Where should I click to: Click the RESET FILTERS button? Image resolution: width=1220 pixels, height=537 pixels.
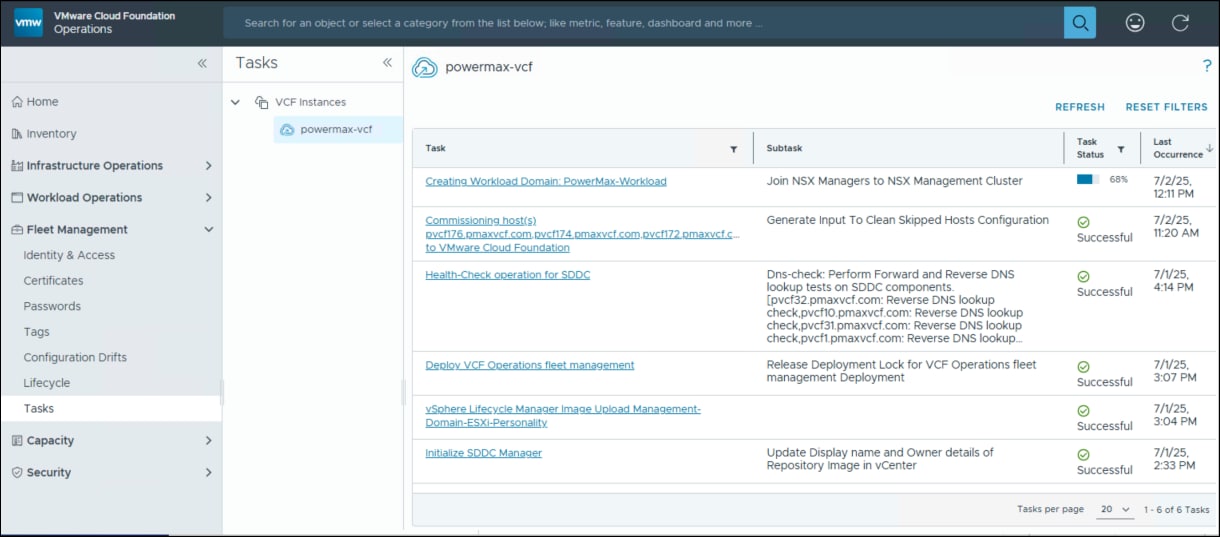pos(1166,107)
